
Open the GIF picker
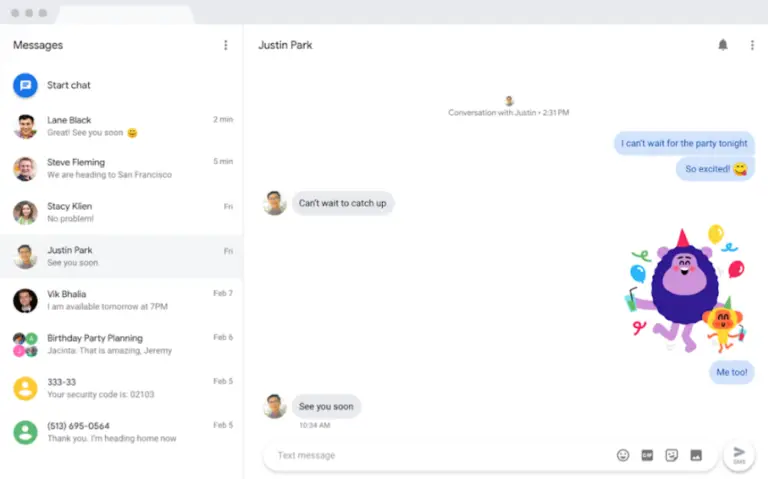coord(647,455)
